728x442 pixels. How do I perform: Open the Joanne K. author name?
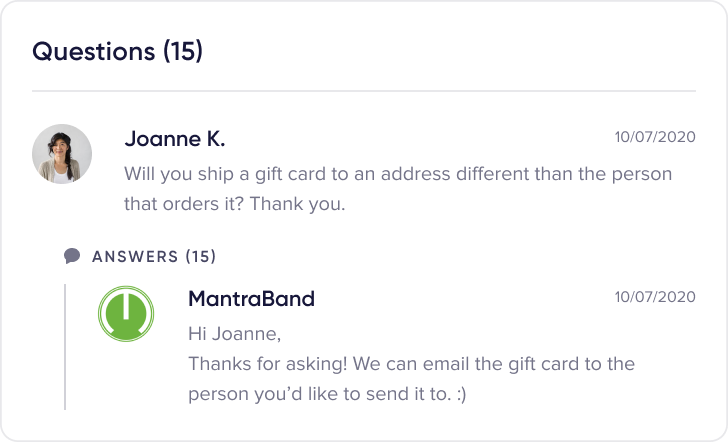[174, 138]
